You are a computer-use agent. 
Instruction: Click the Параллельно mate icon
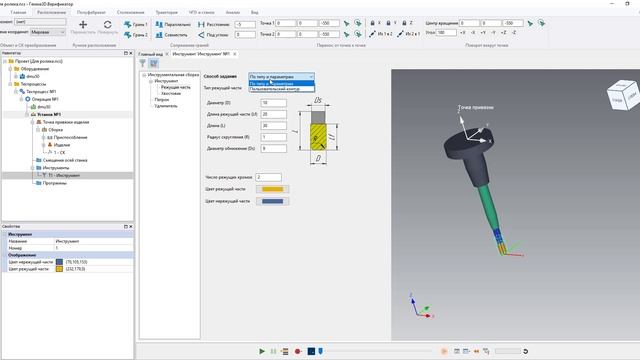tap(159, 24)
